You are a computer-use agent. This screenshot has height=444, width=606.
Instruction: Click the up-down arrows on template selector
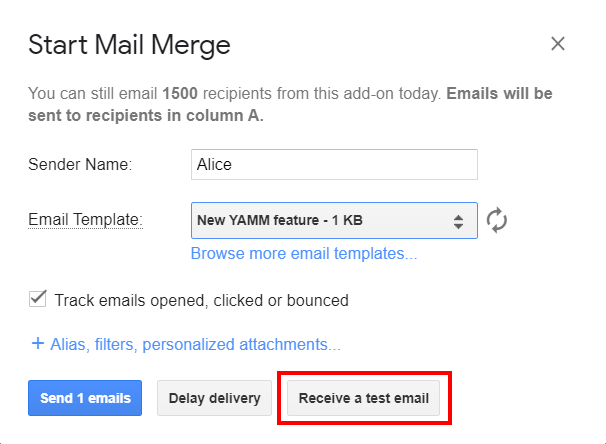[x=458, y=222]
